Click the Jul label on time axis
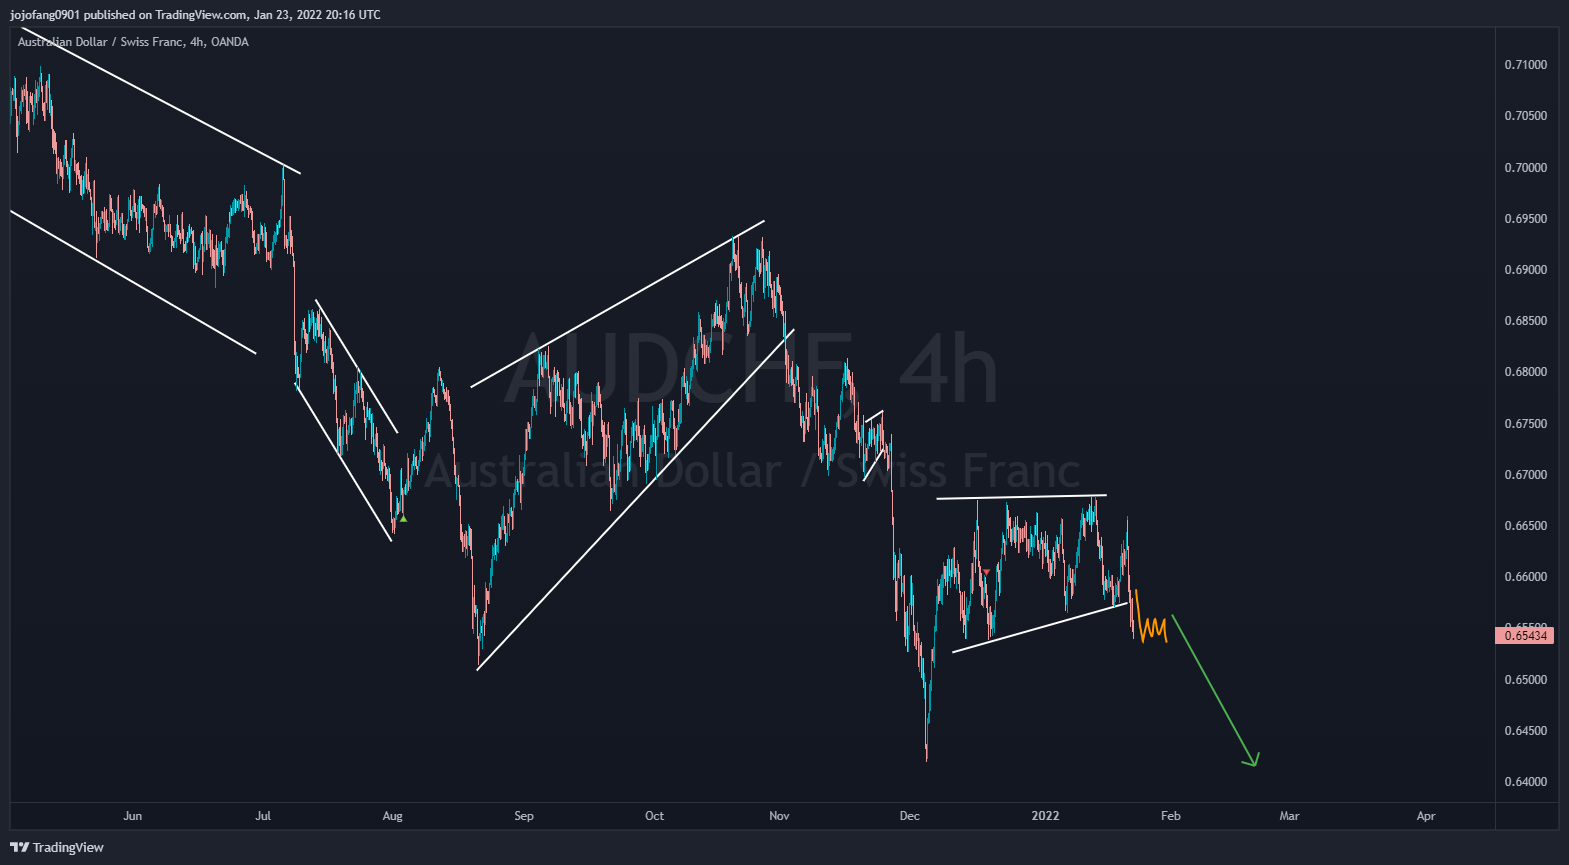 click(263, 816)
